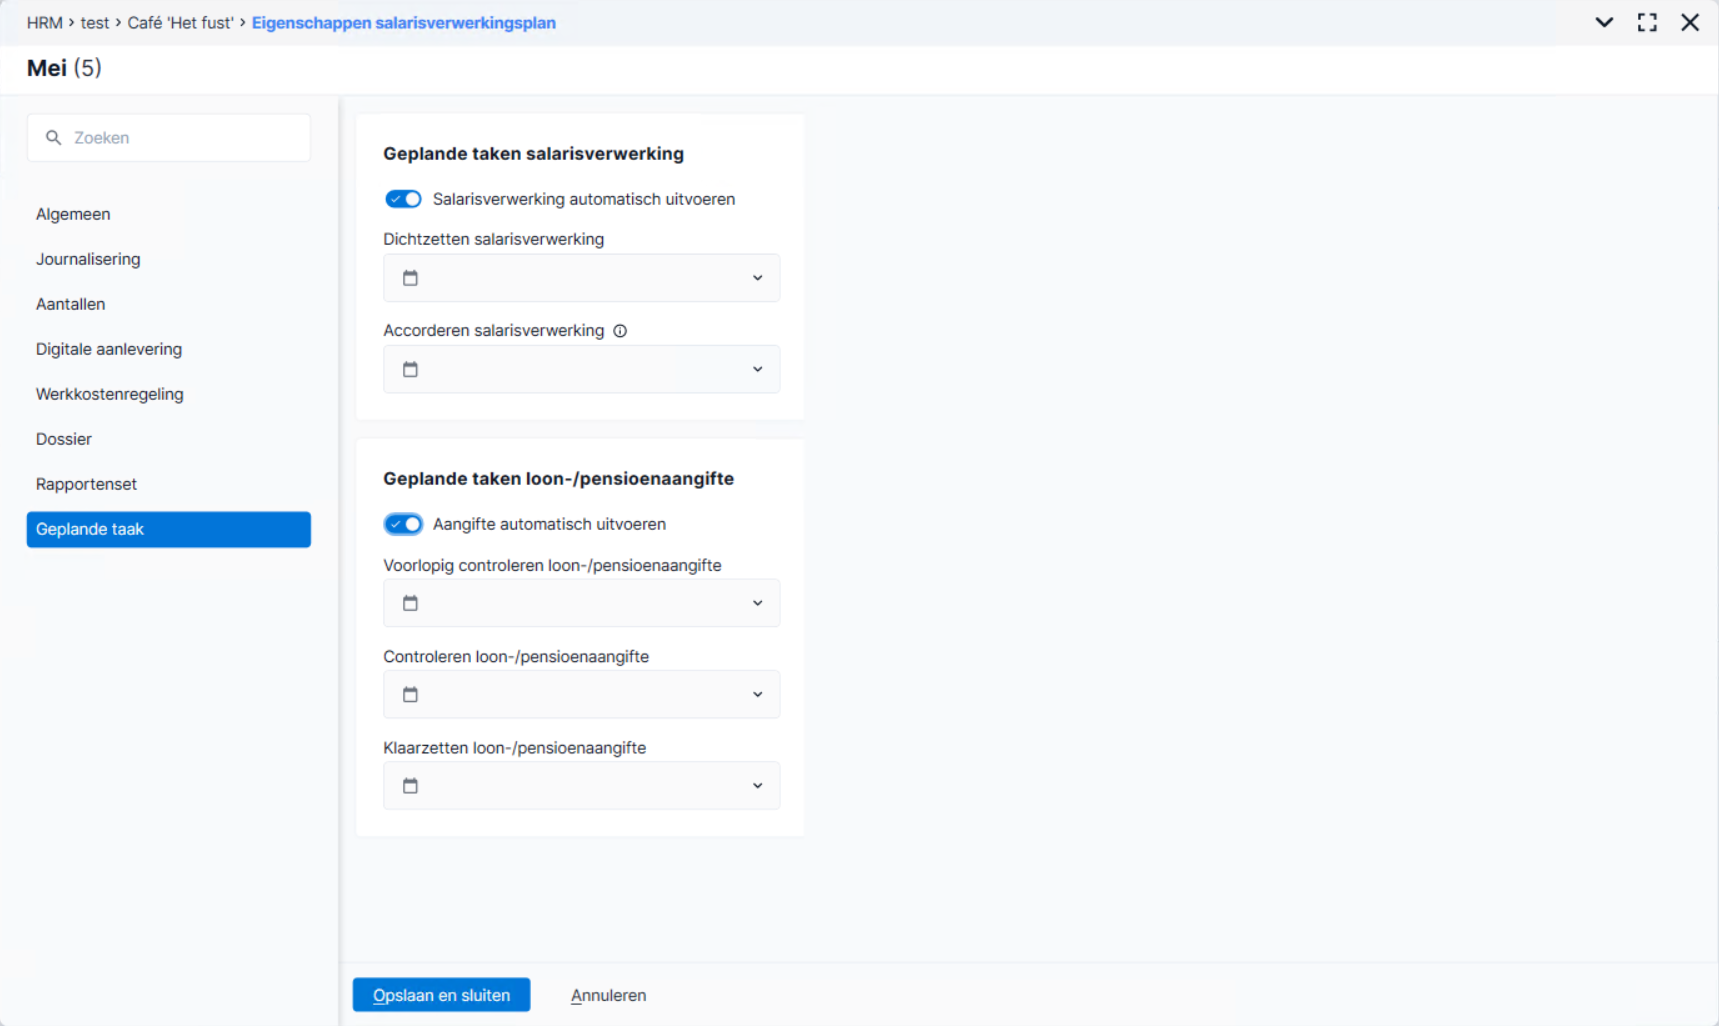The image size is (1719, 1026).
Task: Click calendar icon in Klaarzetten loon-/pensioenaangifte field
Action: tap(410, 786)
